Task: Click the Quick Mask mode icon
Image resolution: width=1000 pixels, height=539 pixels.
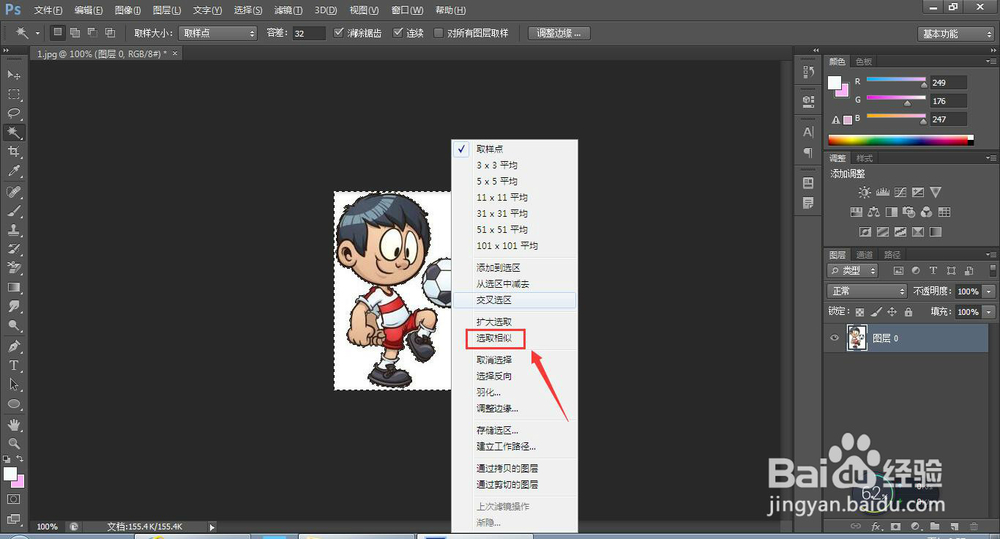Action: click(13, 499)
